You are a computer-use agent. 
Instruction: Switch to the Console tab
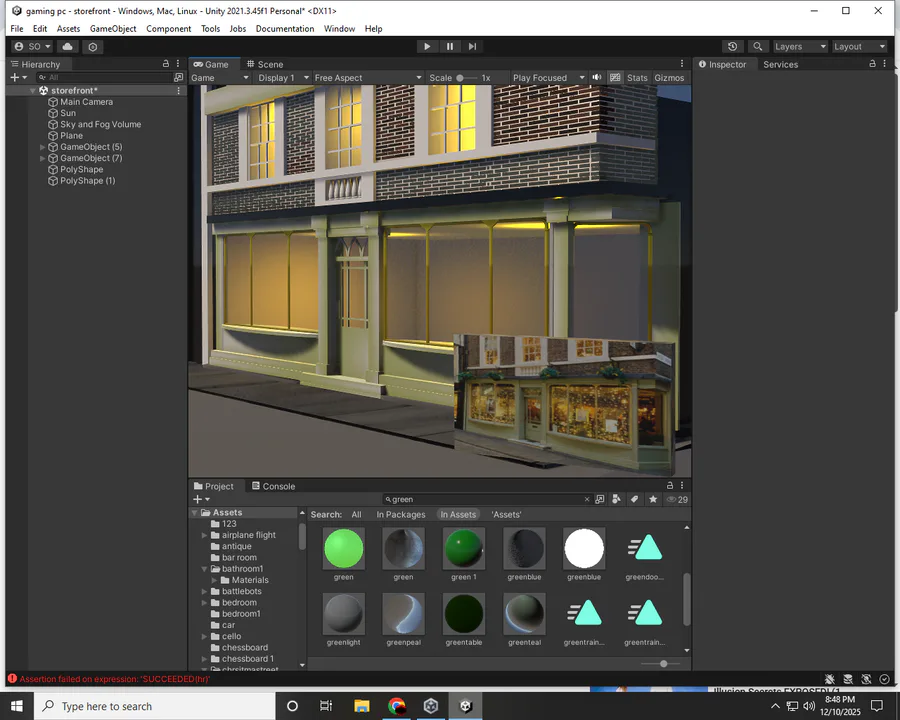(x=273, y=486)
